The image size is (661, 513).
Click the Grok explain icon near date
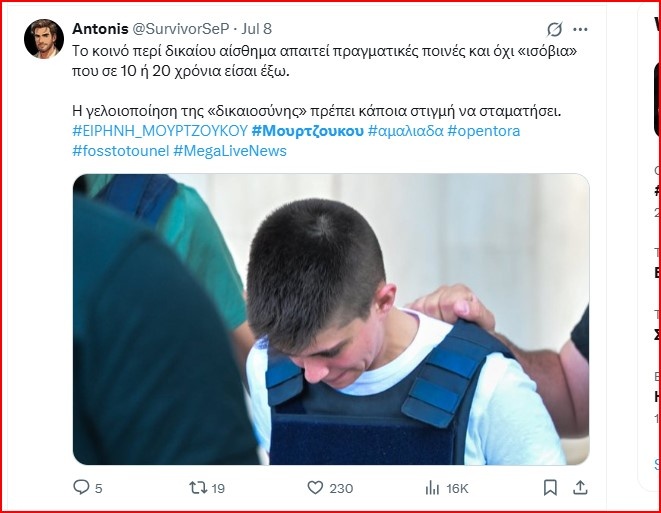(x=554, y=29)
